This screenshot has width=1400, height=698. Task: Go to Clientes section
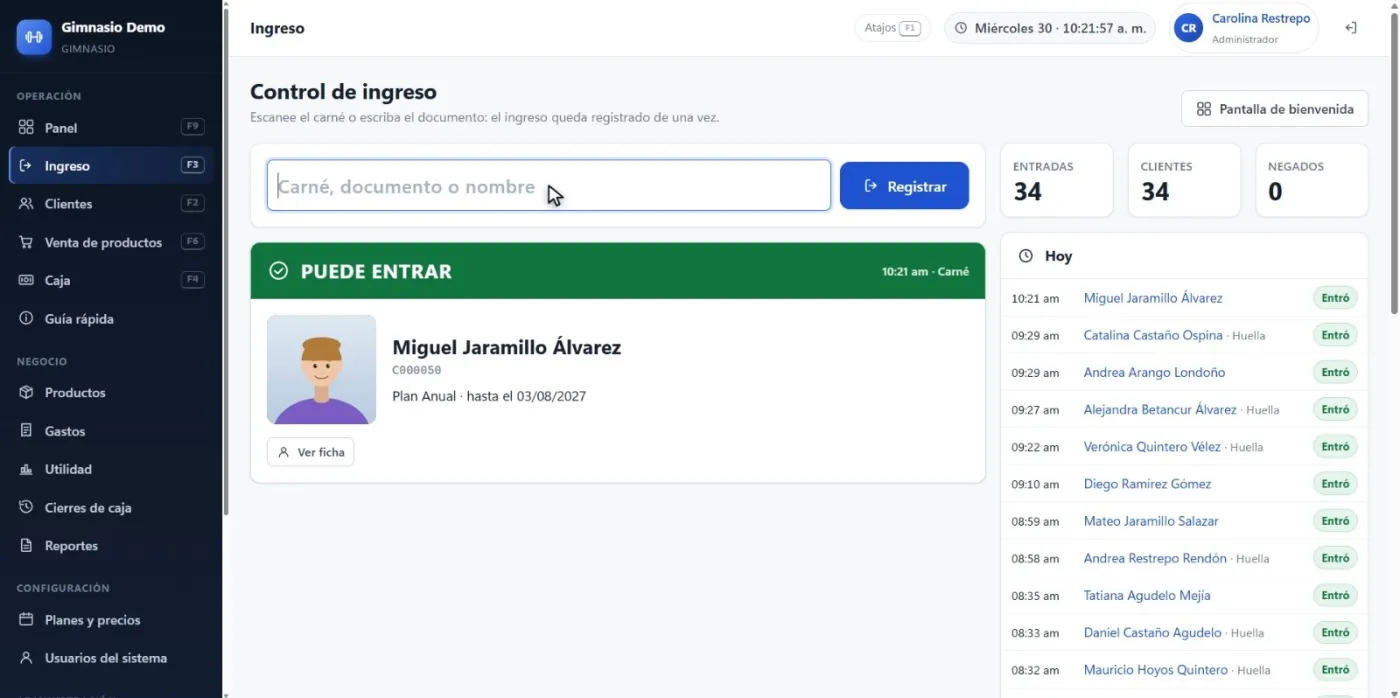point(111,204)
